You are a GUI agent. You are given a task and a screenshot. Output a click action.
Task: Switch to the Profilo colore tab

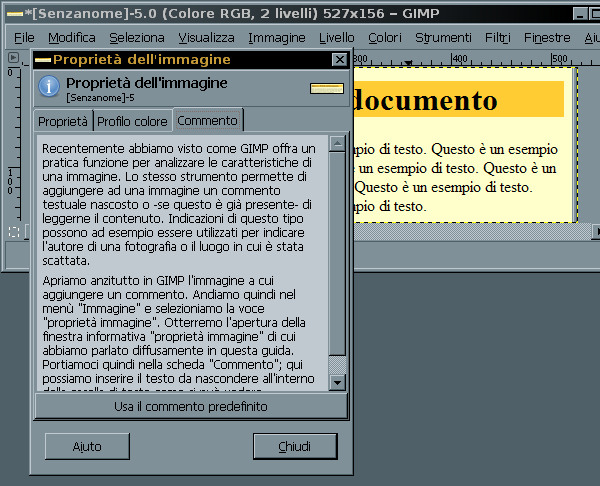tap(133, 121)
